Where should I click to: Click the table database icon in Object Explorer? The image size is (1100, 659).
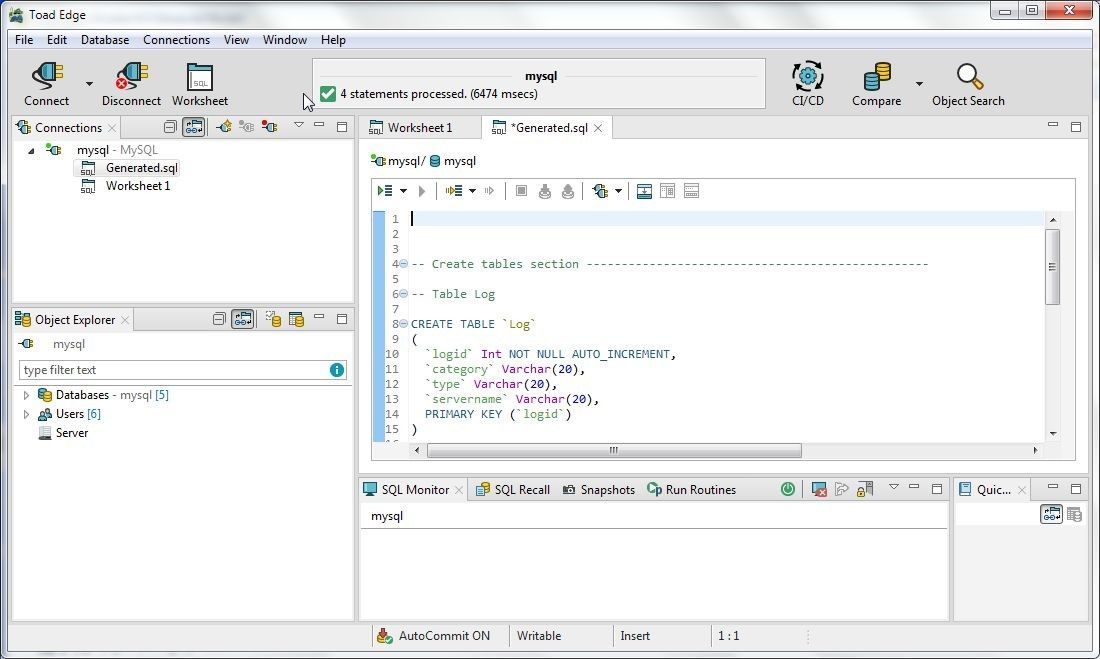296,319
